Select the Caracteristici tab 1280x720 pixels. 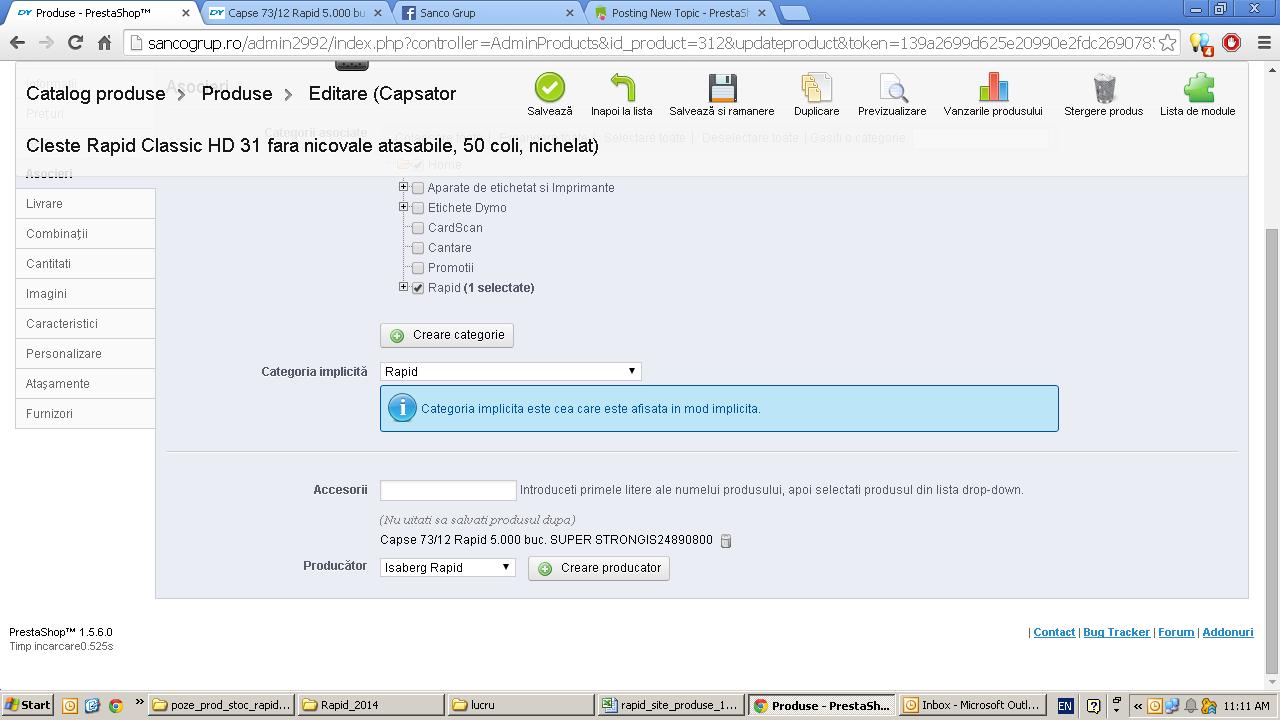(x=85, y=324)
